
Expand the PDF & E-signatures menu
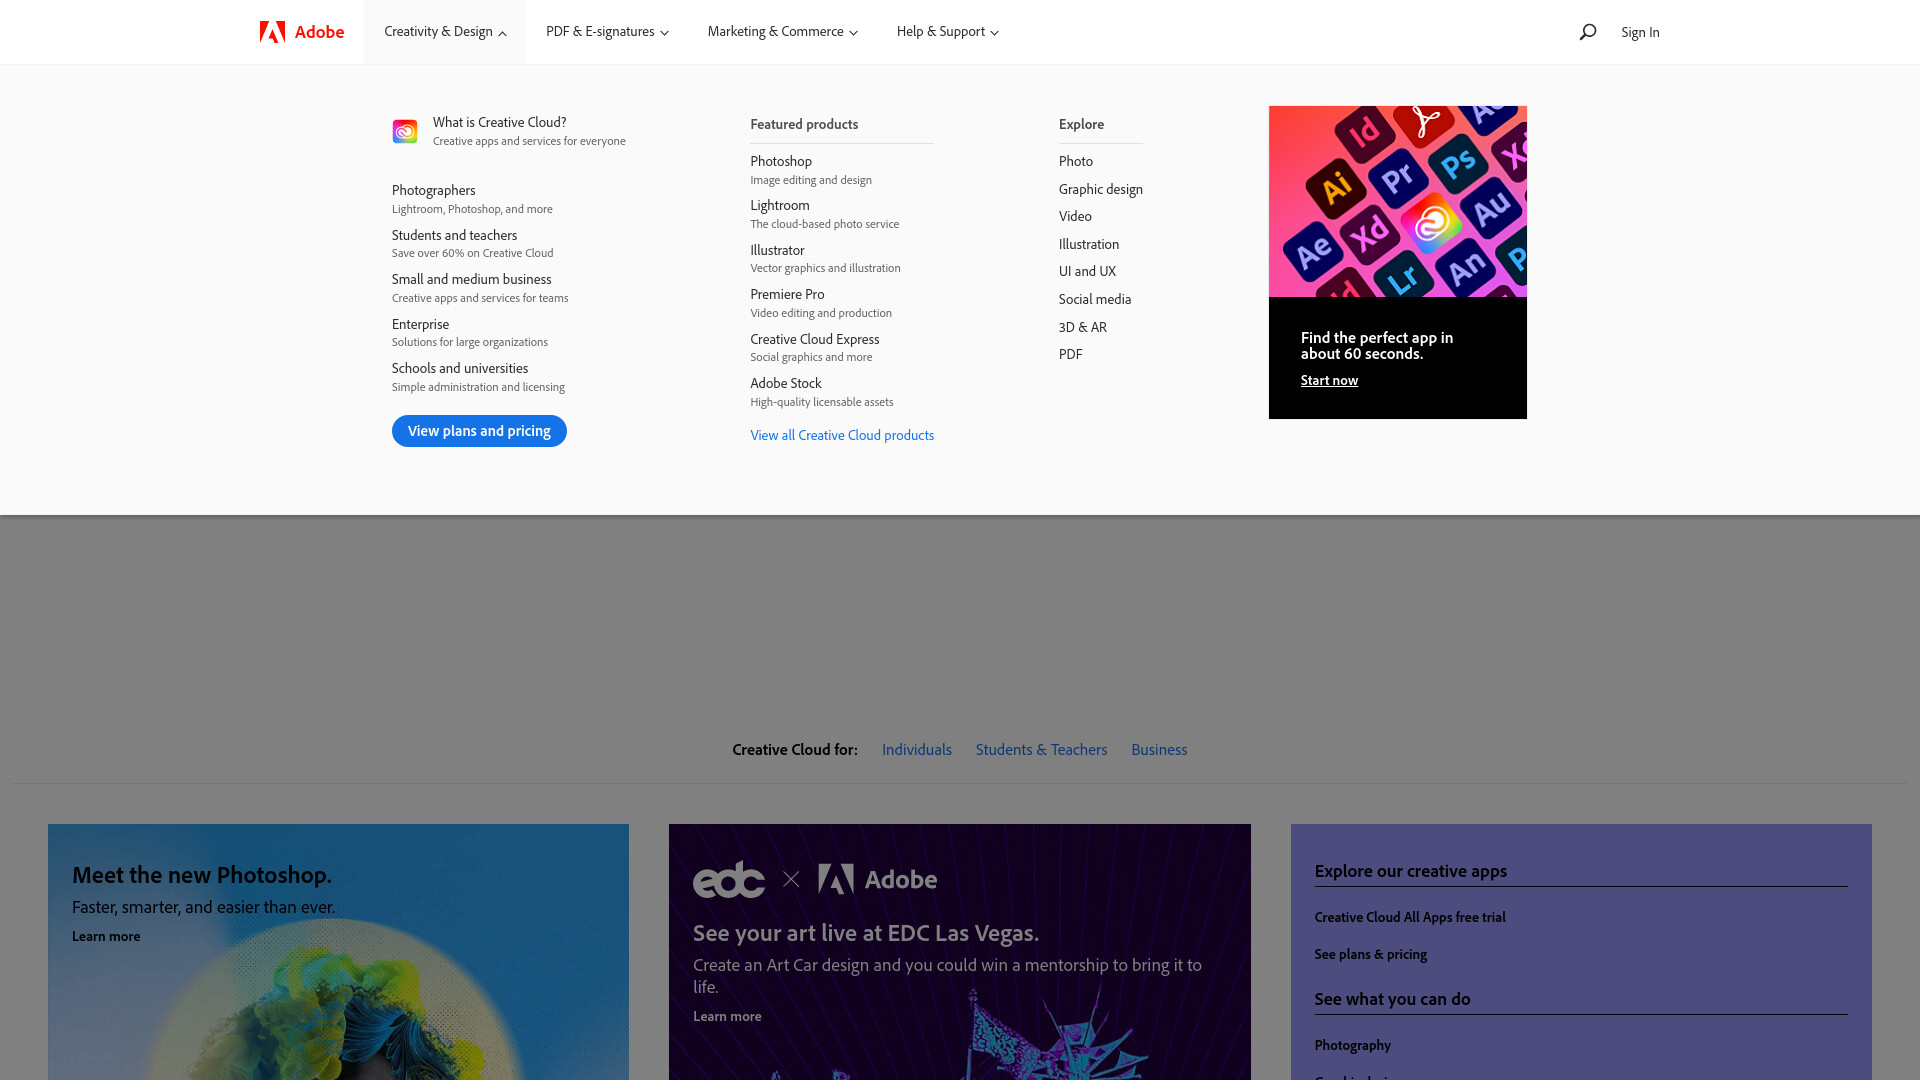pos(607,32)
